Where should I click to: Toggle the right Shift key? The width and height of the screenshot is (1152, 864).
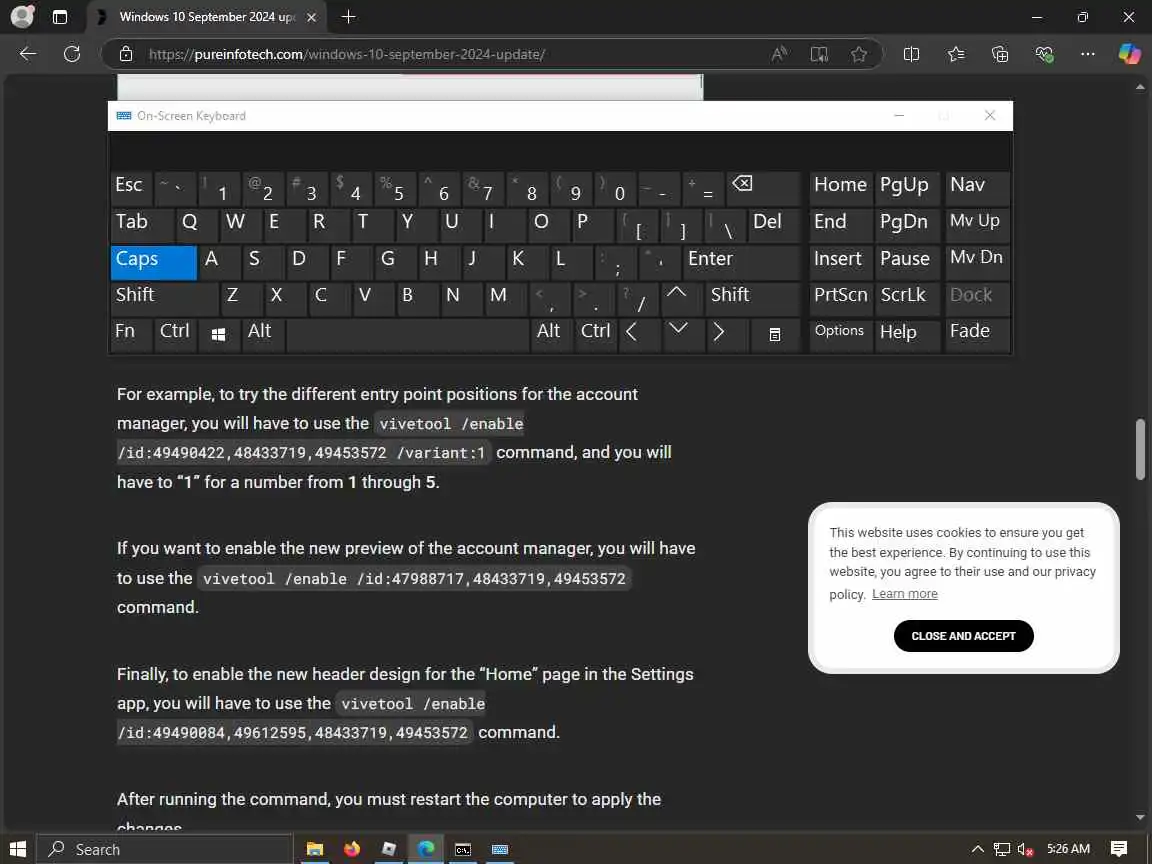click(x=752, y=298)
